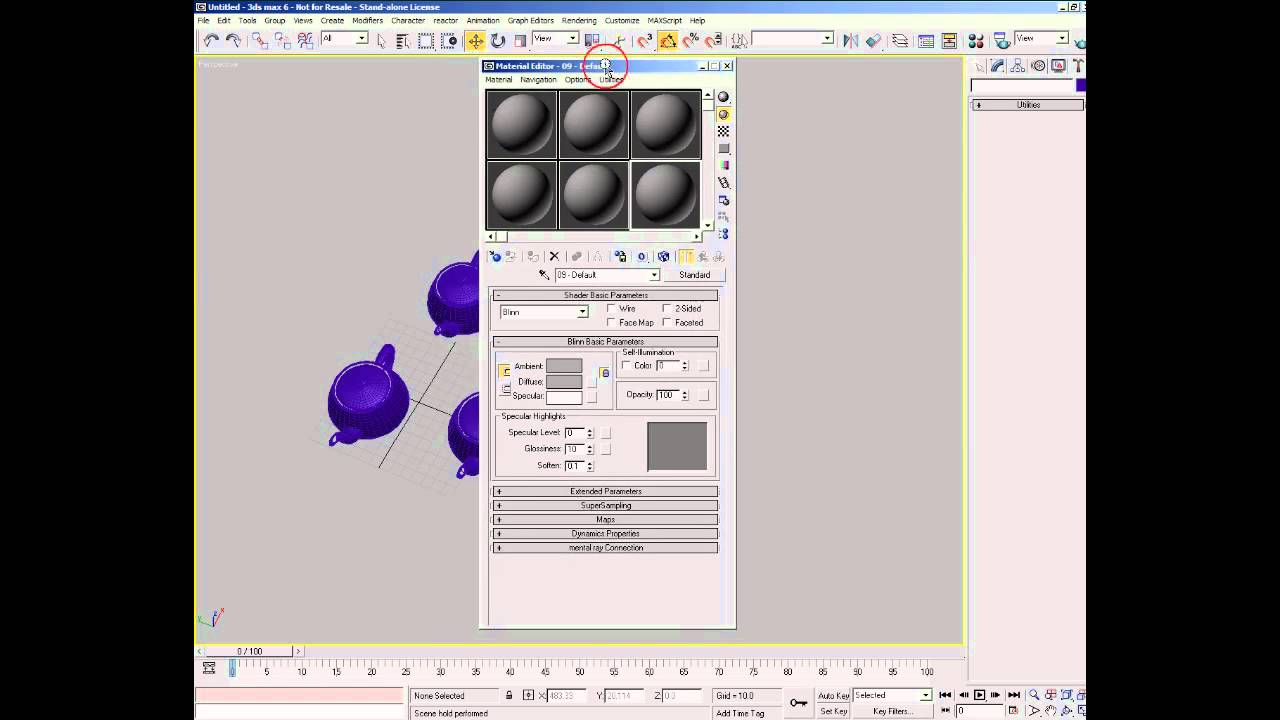Click Selection Lock toggle padlock
This screenshot has width=1280, height=720.
509,695
